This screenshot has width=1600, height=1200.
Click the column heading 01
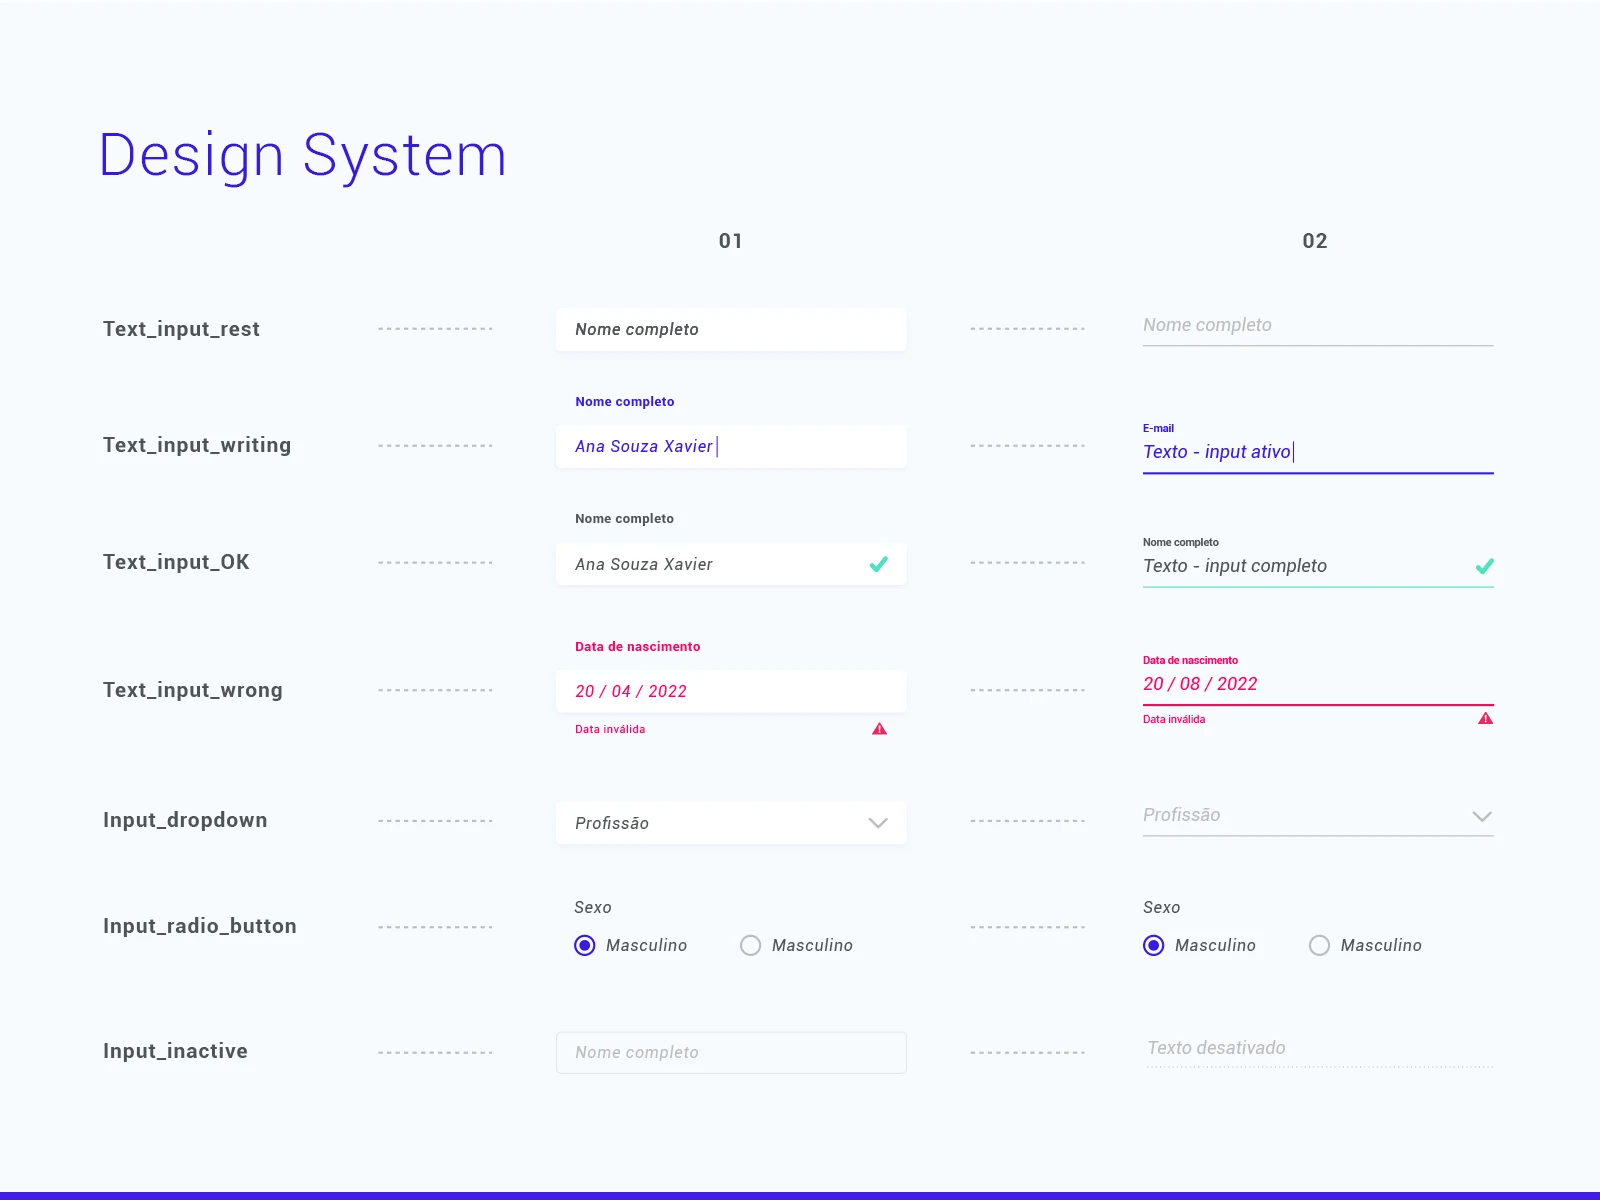pyautogui.click(x=731, y=241)
